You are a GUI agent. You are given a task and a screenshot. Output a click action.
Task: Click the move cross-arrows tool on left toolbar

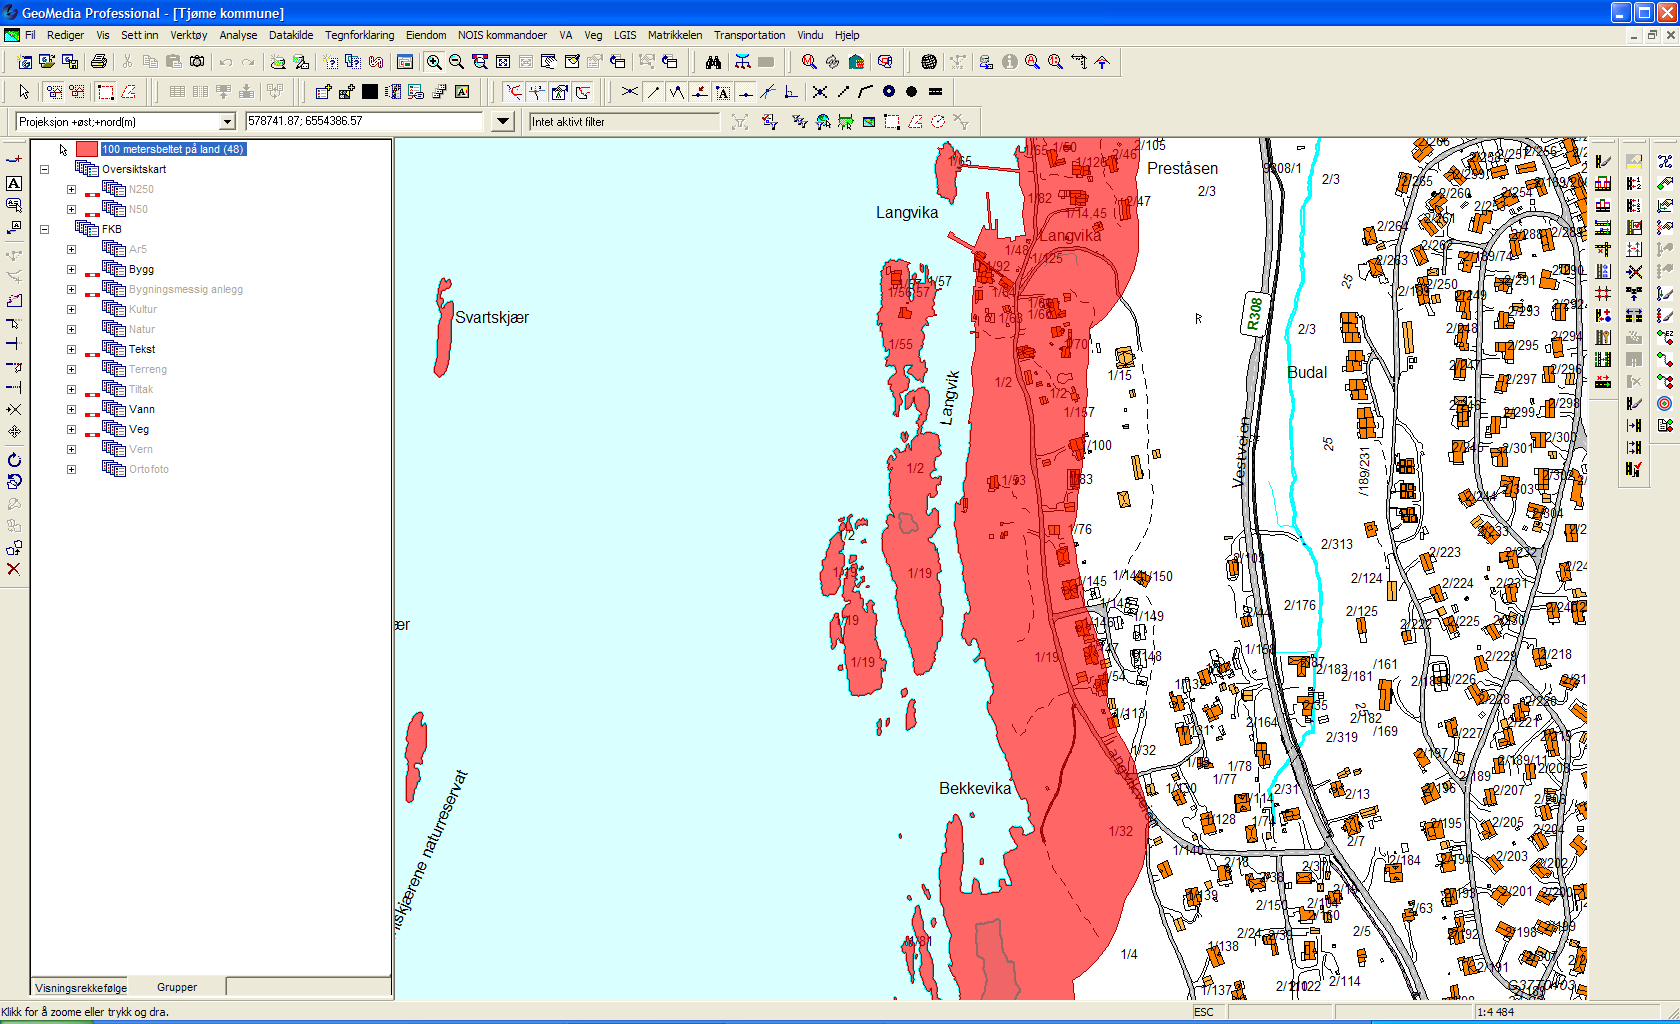[14, 432]
